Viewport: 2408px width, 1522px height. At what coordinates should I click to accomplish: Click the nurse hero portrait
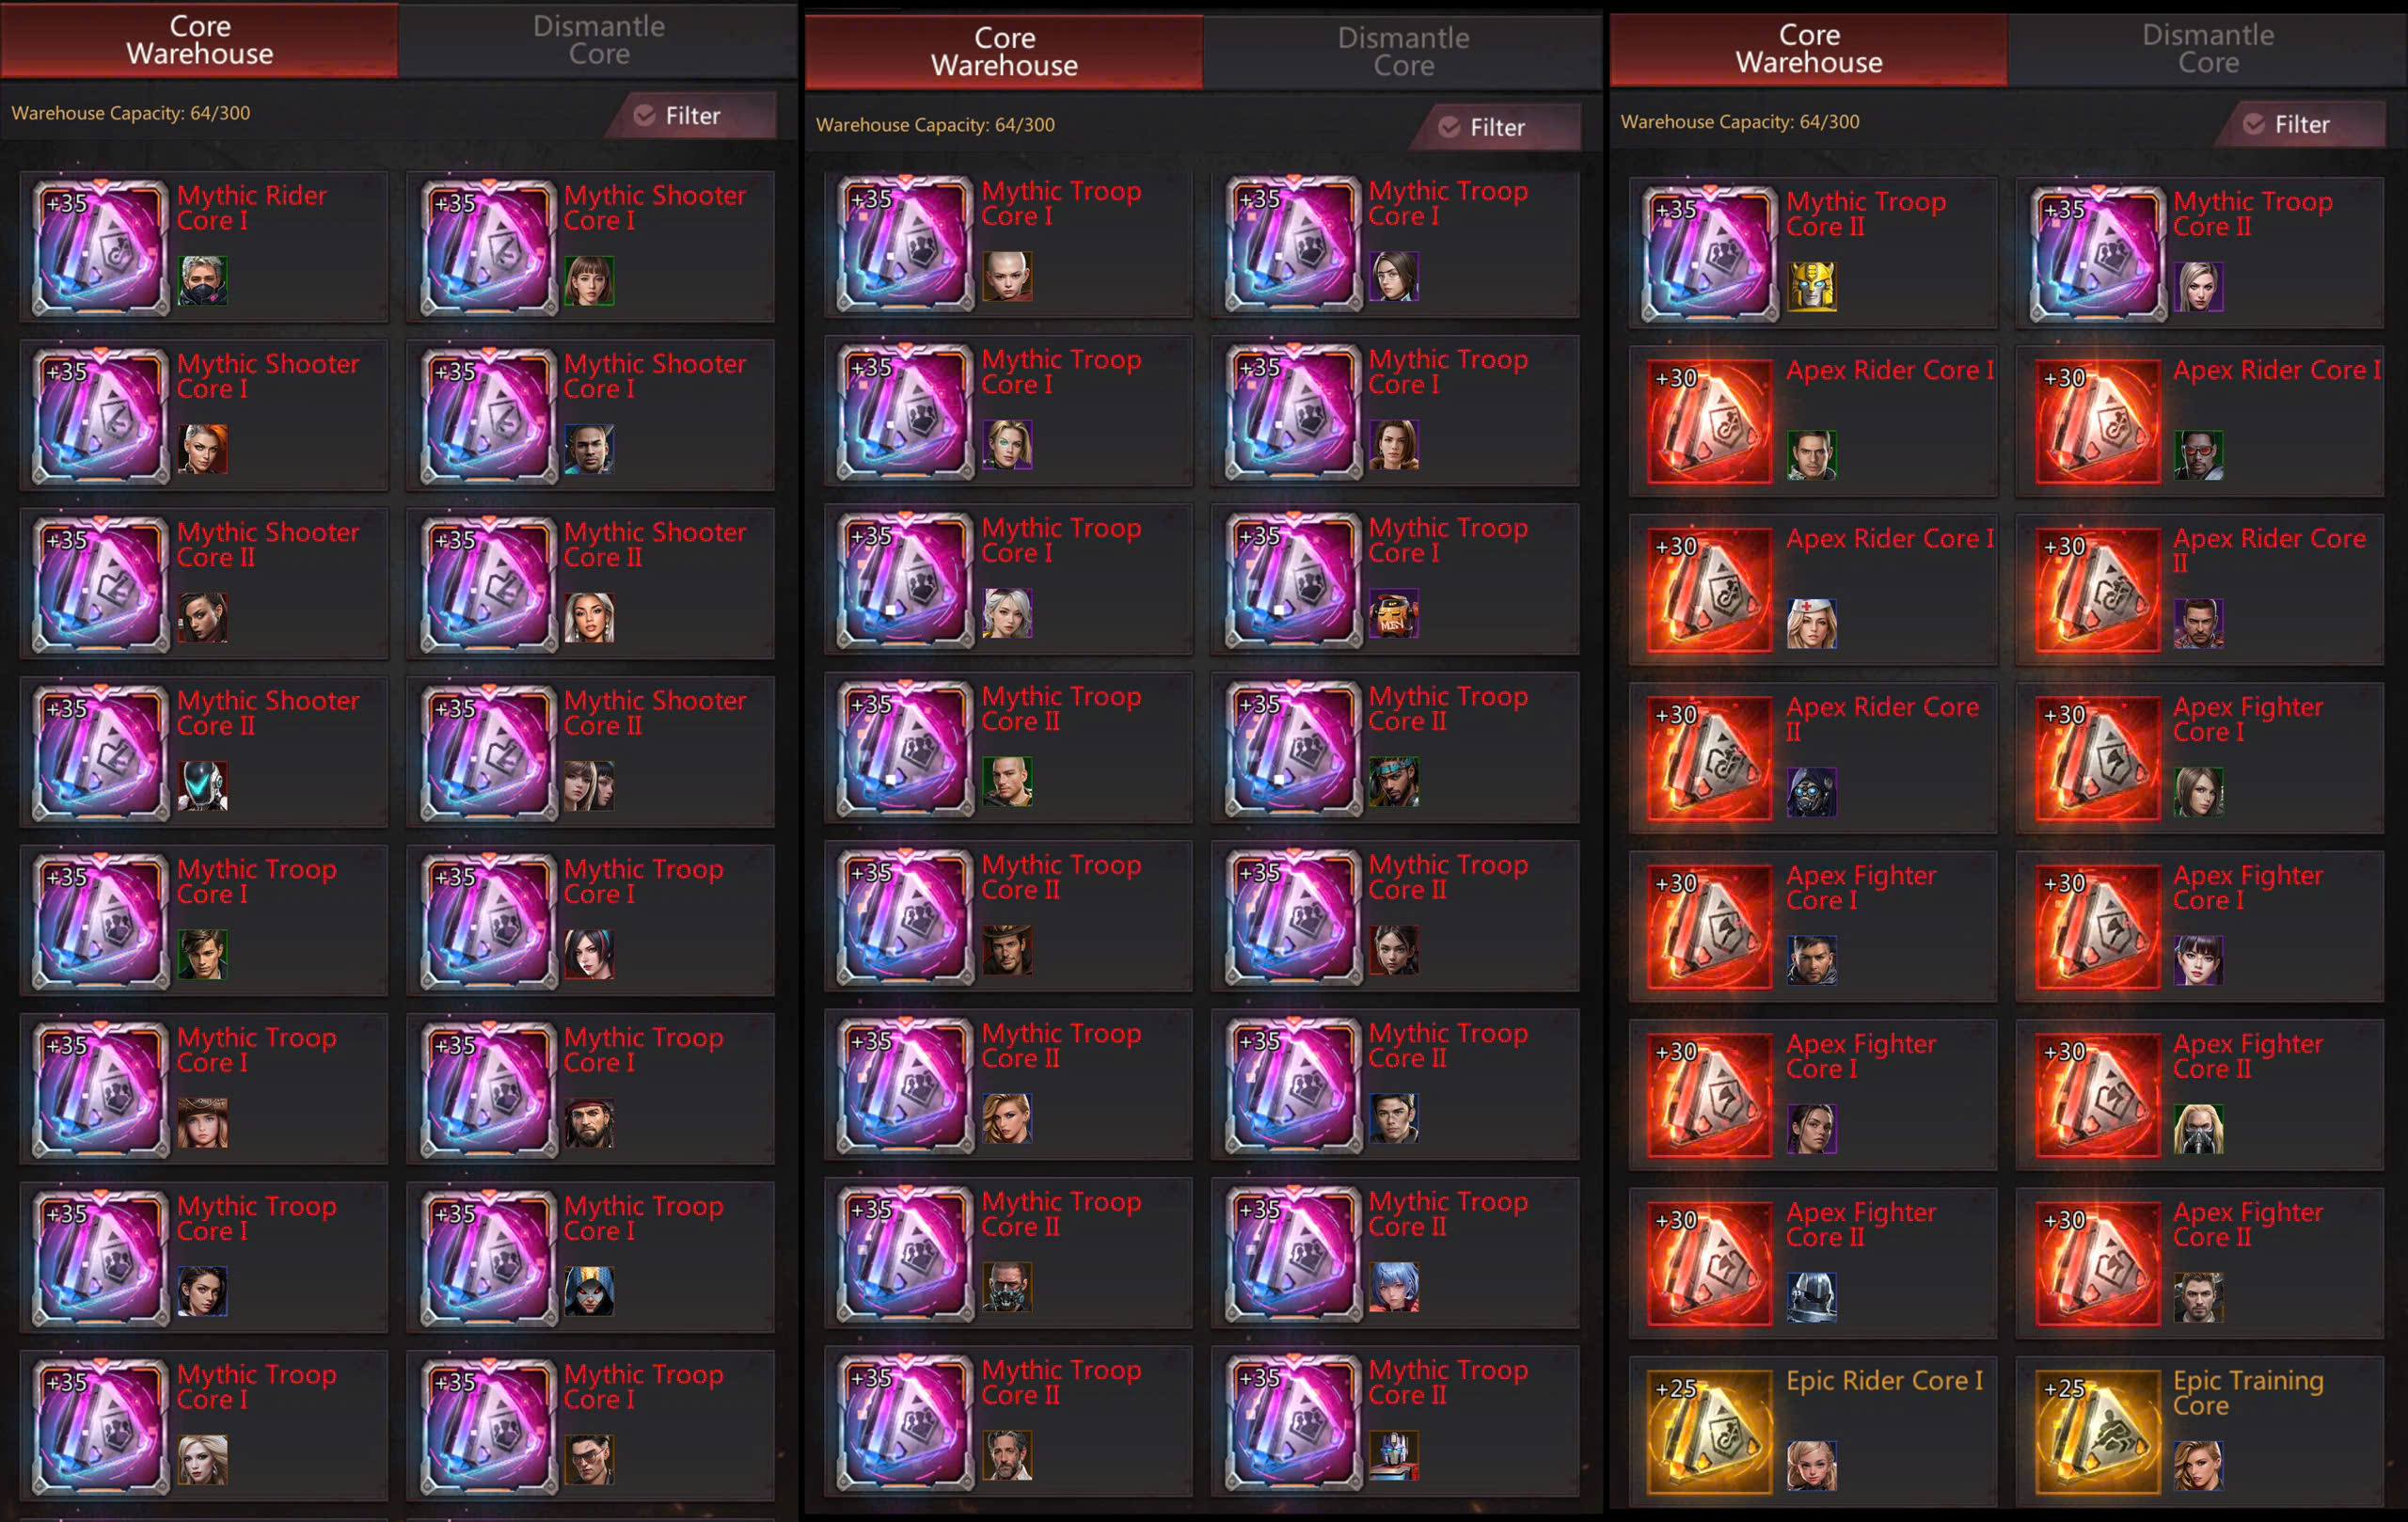tap(1811, 624)
